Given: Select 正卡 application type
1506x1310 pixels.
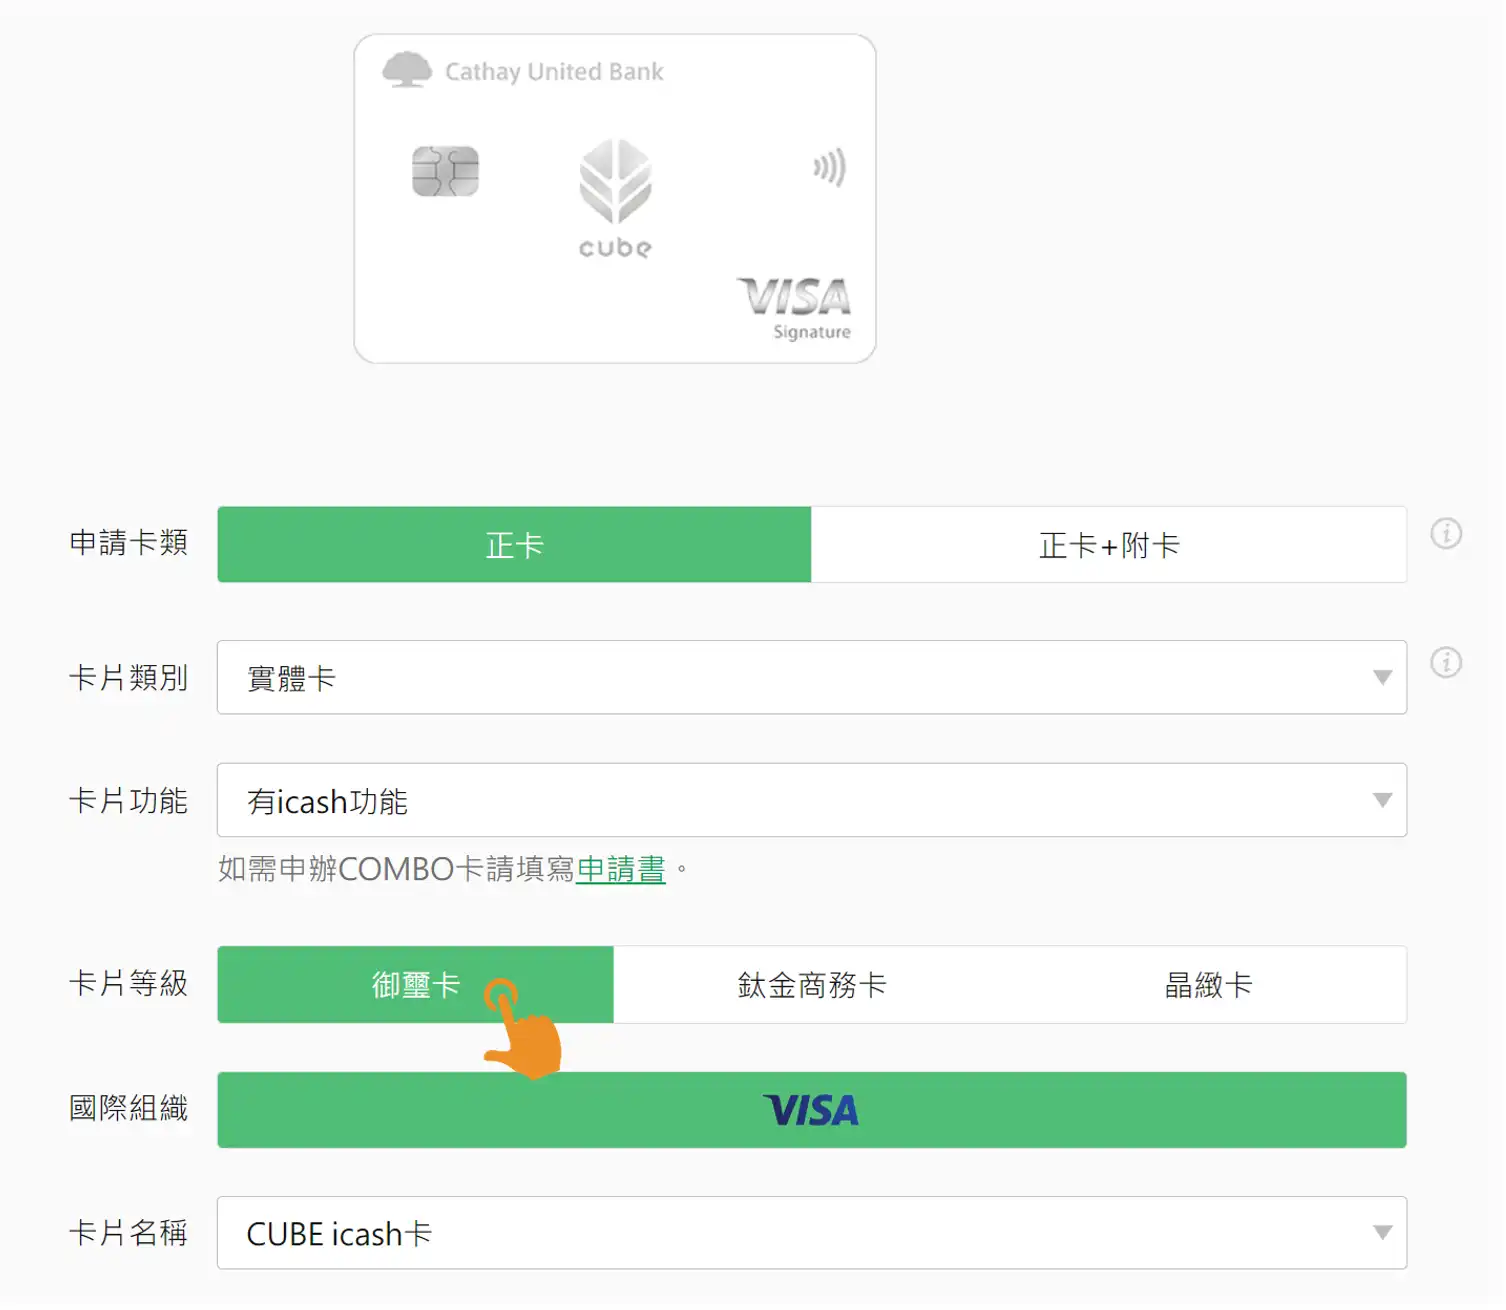Looking at the screenshot, I should click(x=514, y=545).
